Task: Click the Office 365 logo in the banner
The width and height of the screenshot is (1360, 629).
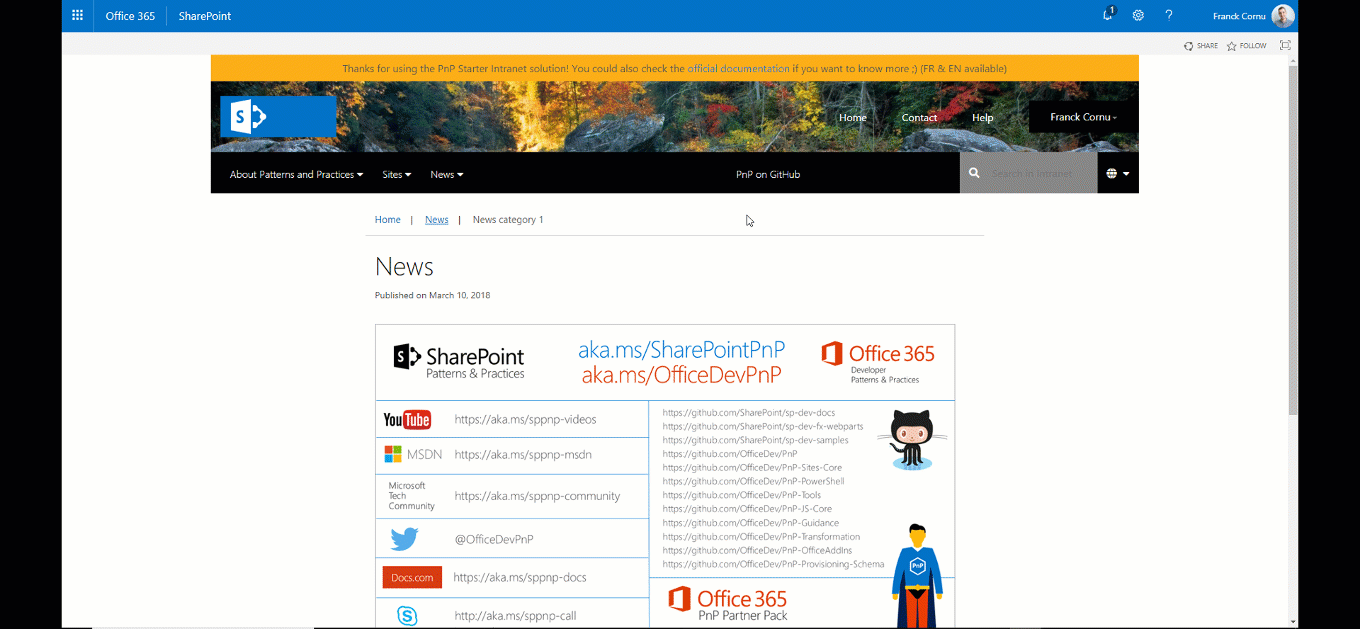Action: (878, 360)
